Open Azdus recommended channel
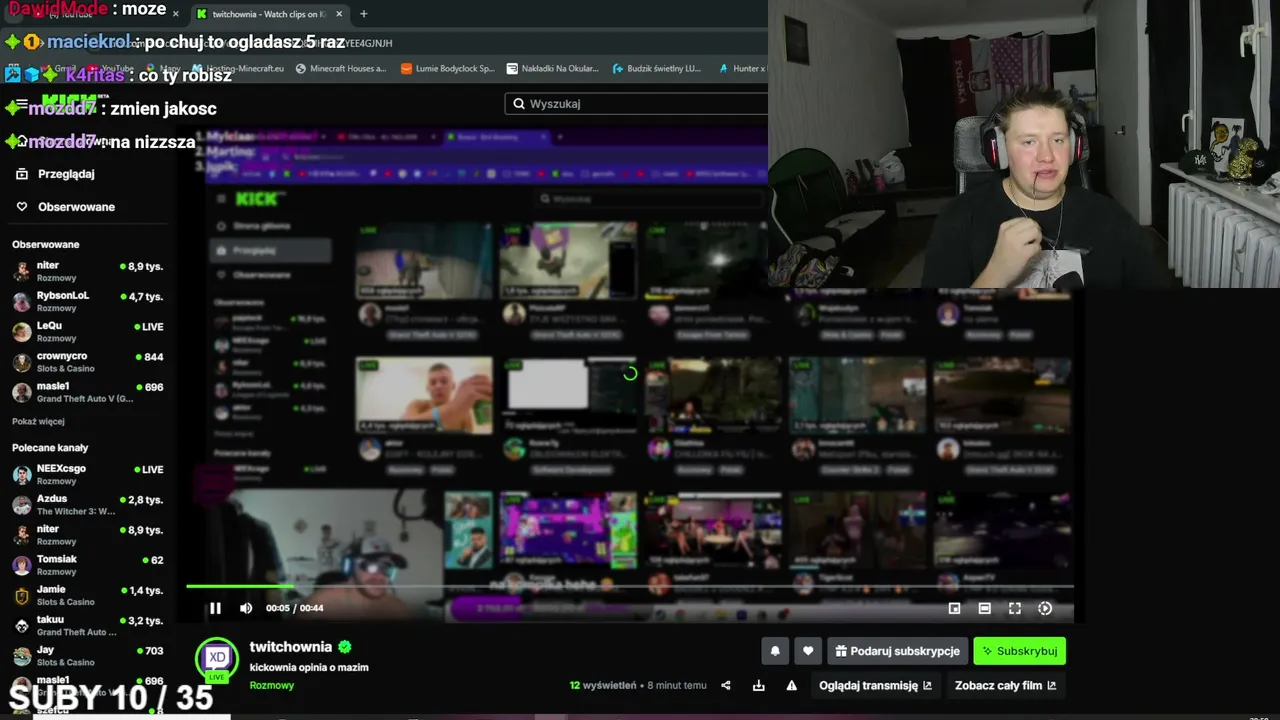This screenshot has width=1280, height=720. click(x=87, y=504)
